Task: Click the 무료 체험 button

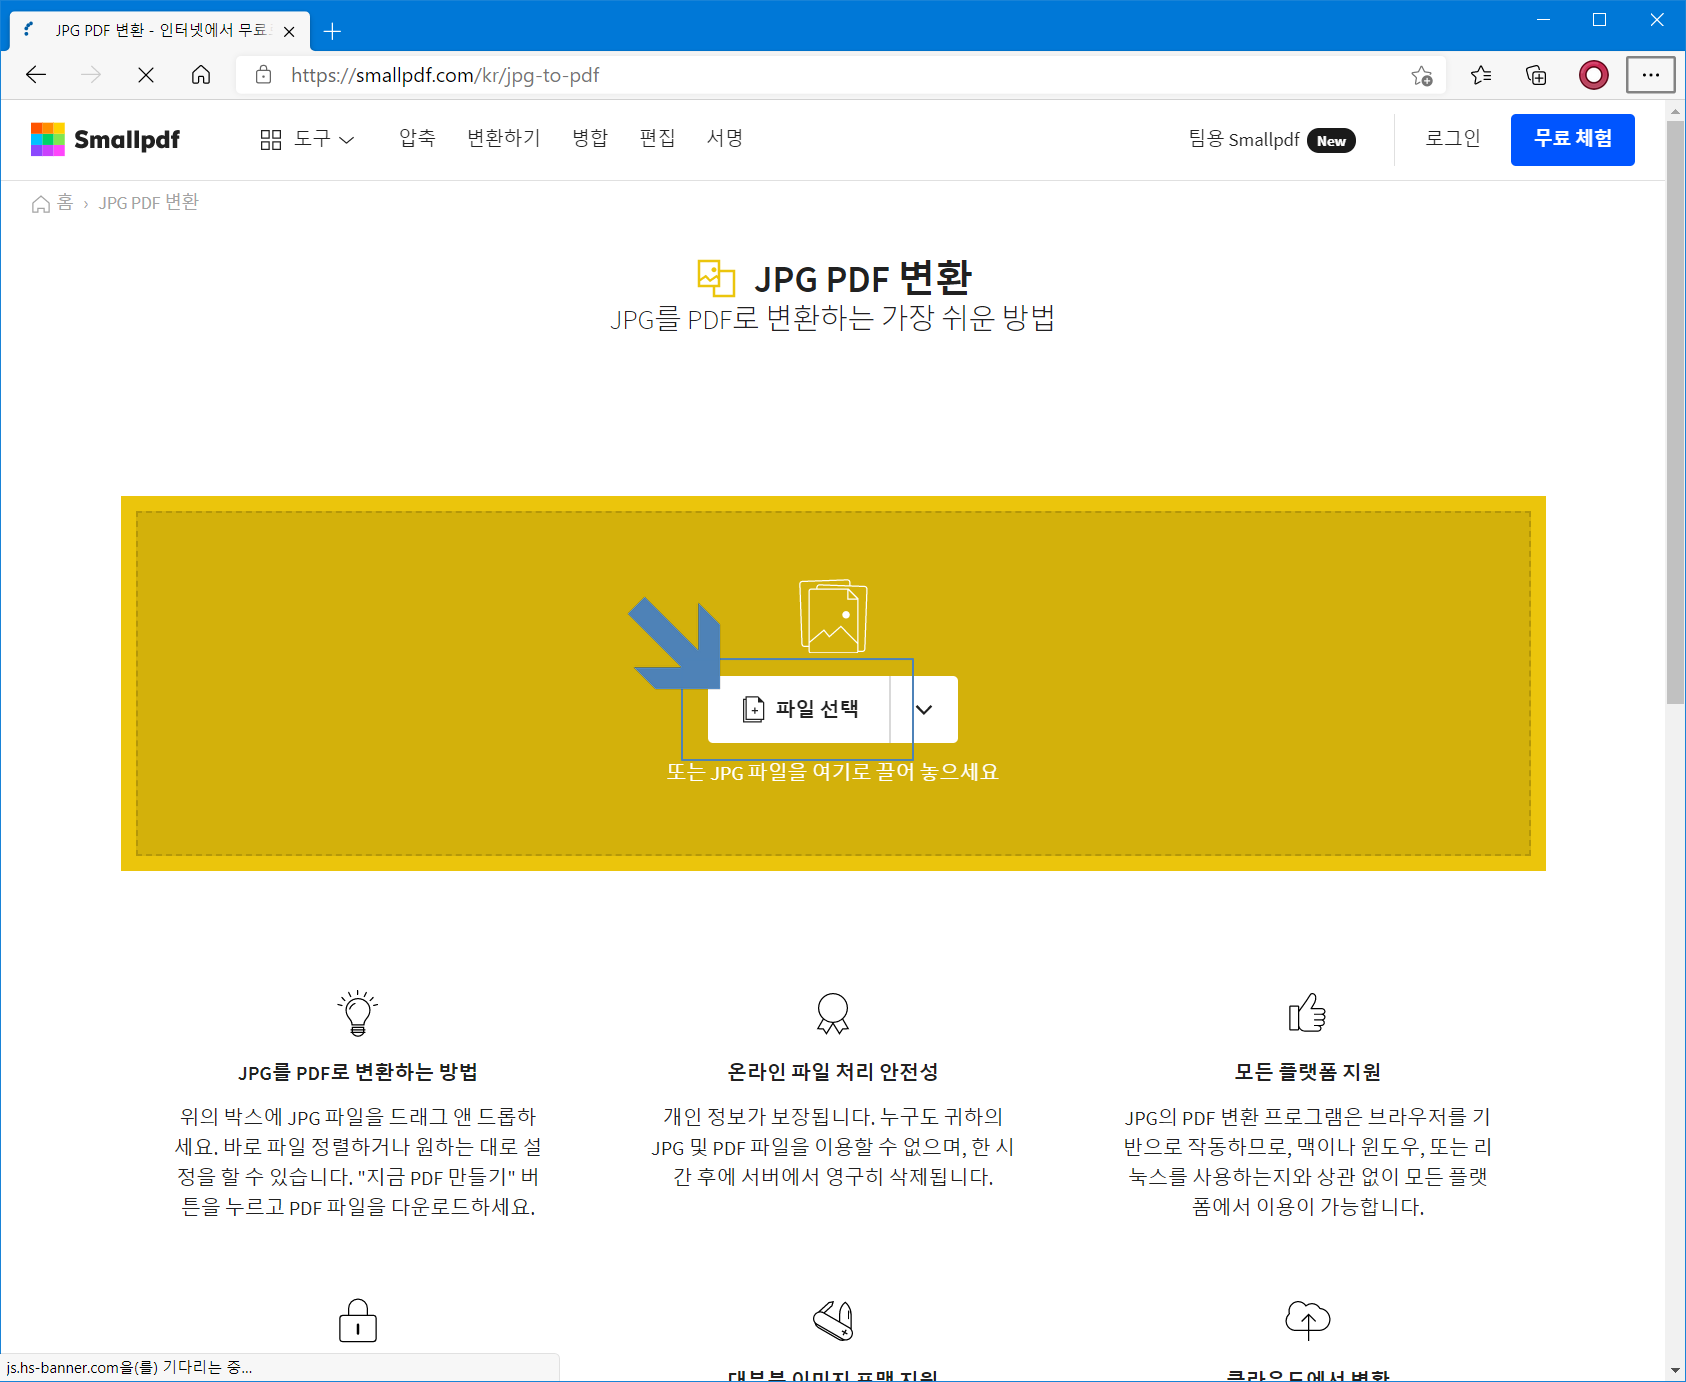Action: [1572, 139]
